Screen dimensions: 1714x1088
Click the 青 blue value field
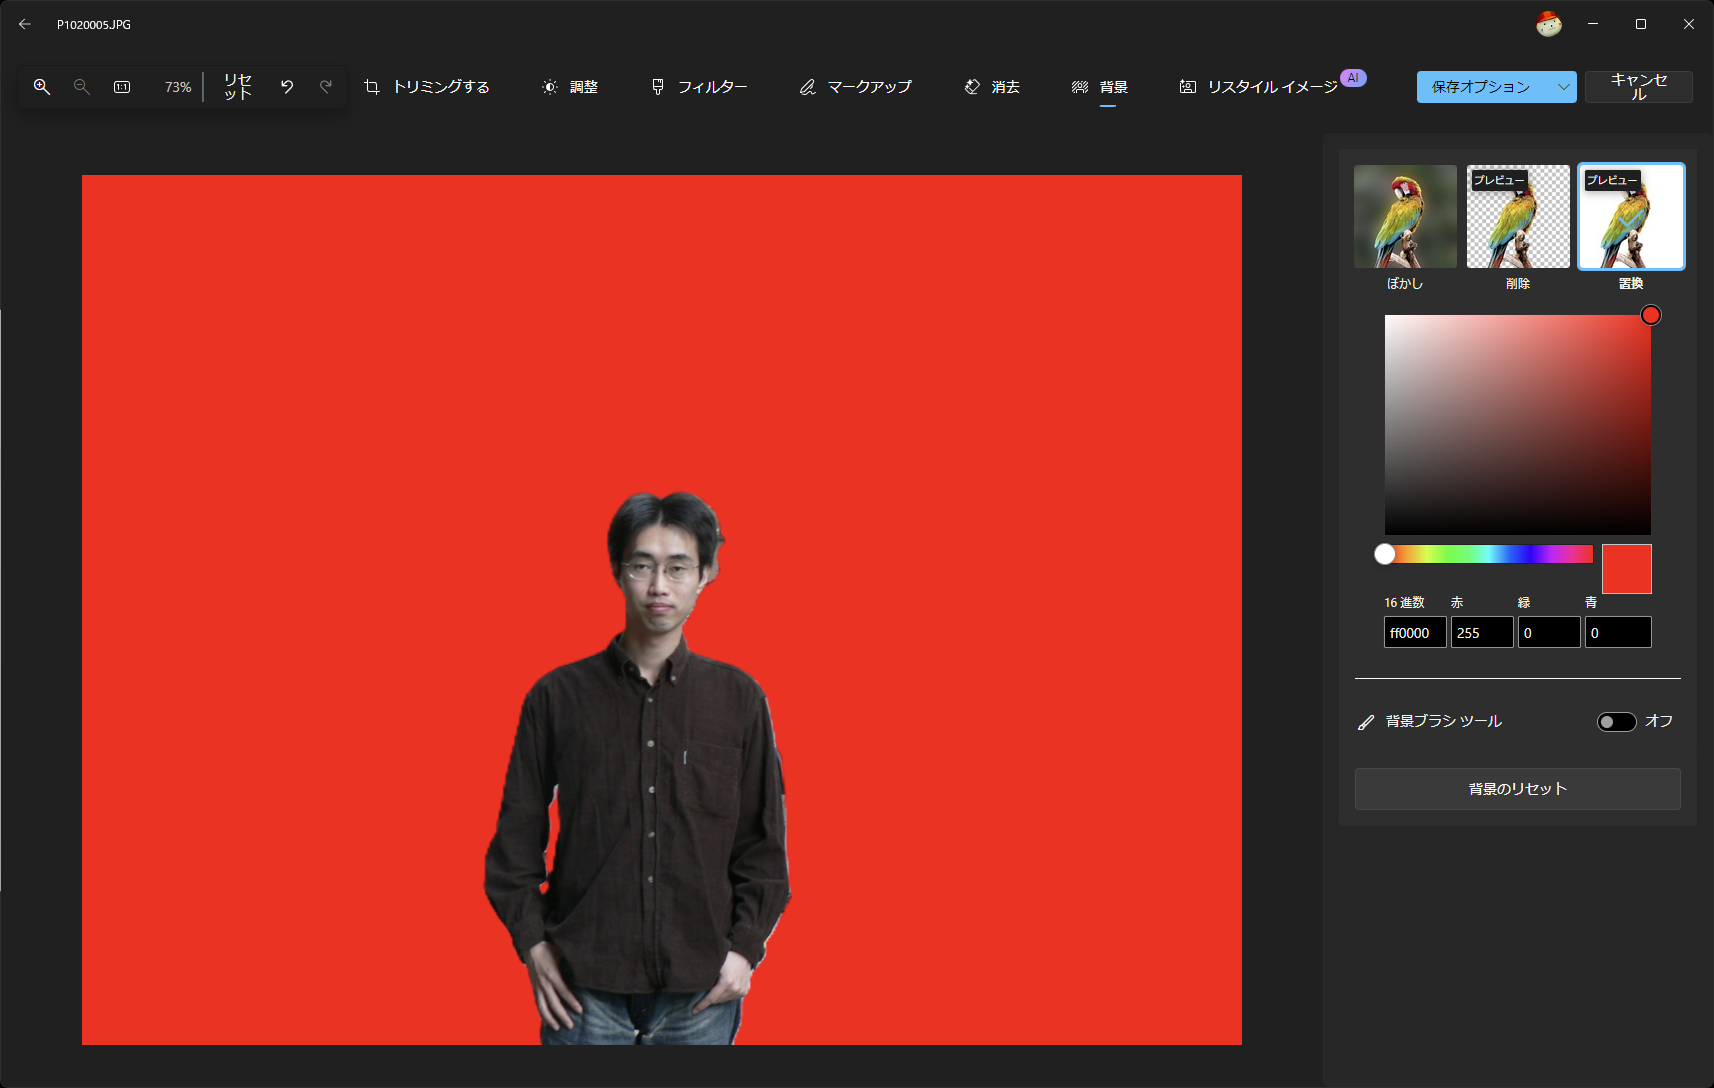tap(1618, 633)
